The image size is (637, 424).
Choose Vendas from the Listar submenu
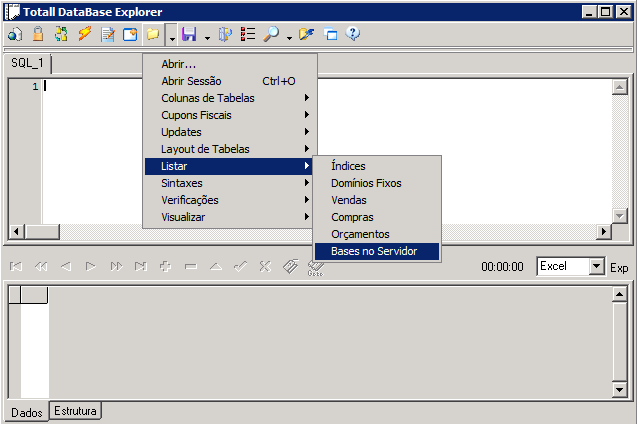click(377, 200)
